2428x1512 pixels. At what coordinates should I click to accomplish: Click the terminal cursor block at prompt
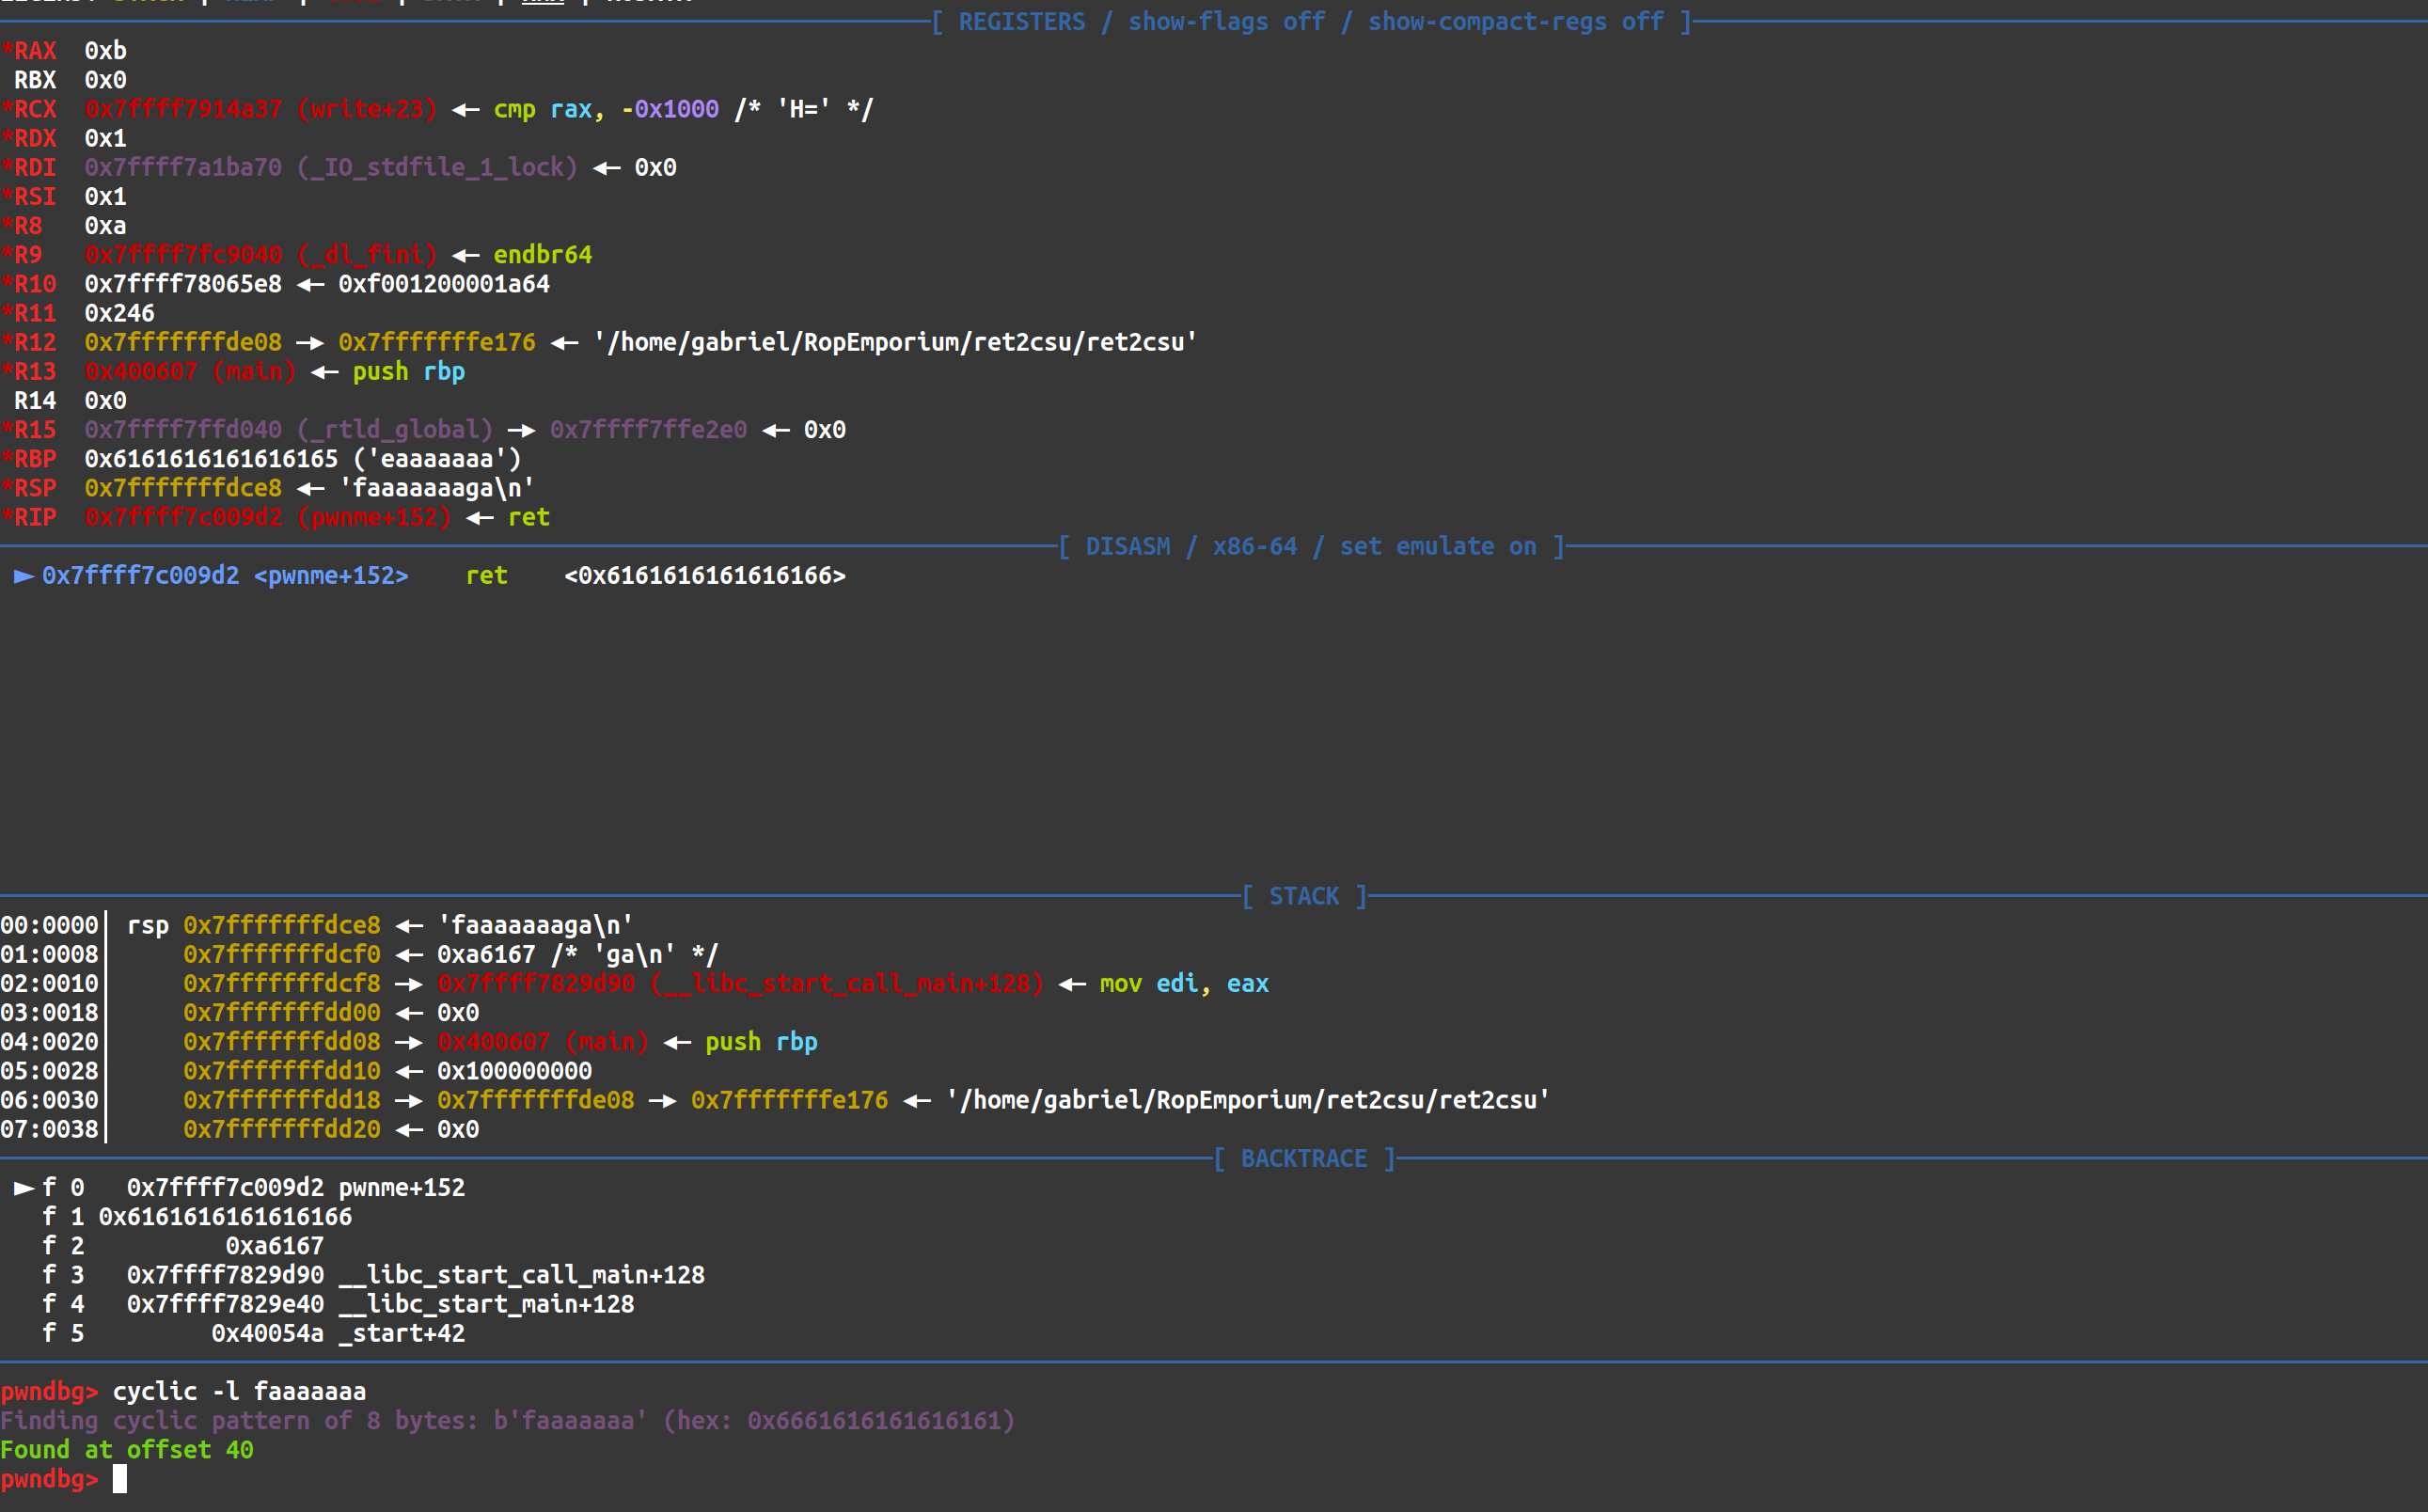point(120,1479)
